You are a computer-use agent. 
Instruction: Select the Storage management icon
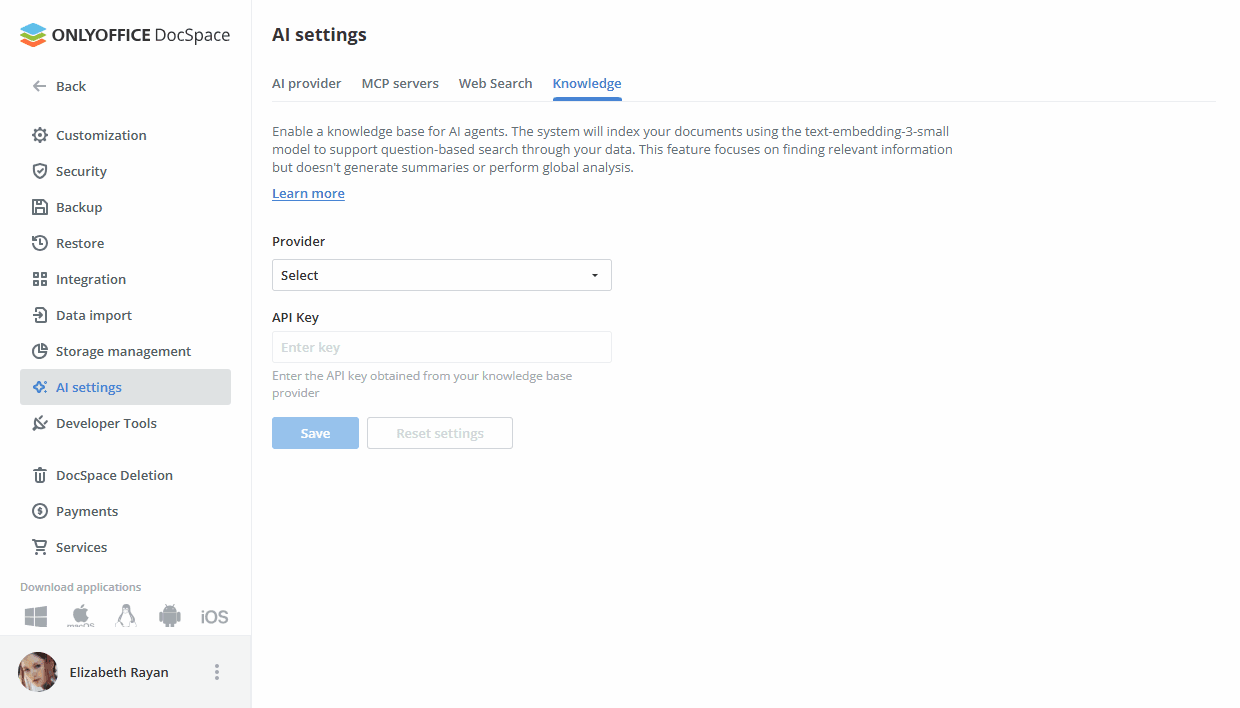[x=38, y=350]
